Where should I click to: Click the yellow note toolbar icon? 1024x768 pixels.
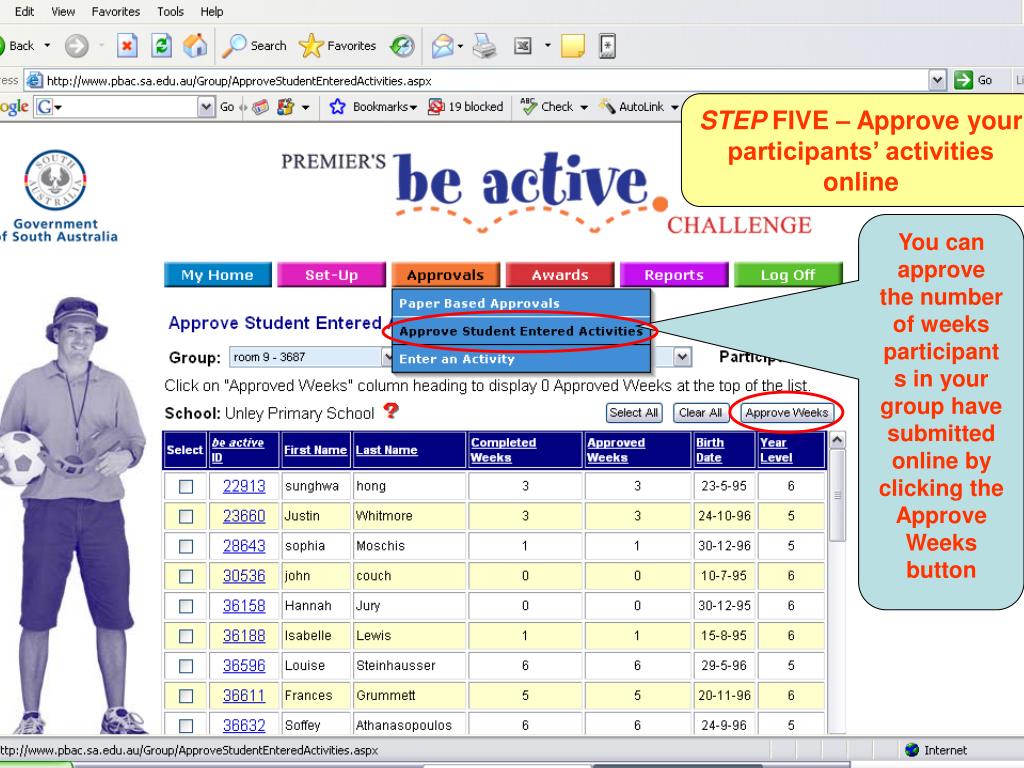coord(573,46)
